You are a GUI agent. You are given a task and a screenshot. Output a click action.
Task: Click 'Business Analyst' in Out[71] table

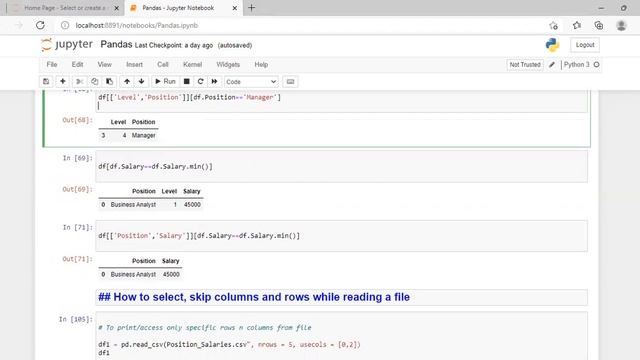(x=133, y=275)
